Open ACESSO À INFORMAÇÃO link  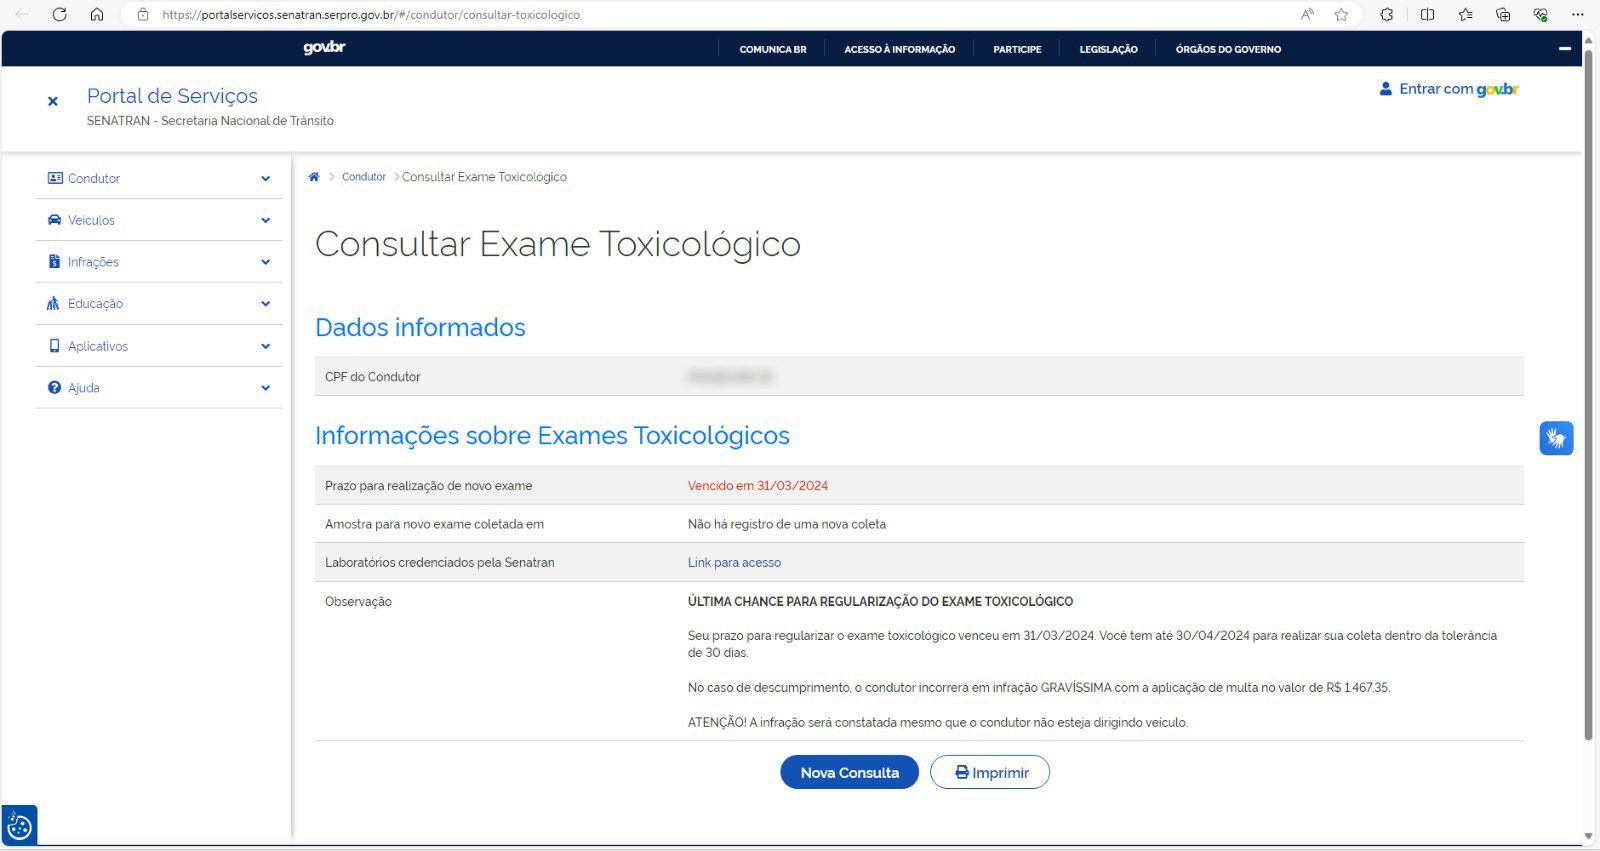[899, 49]
